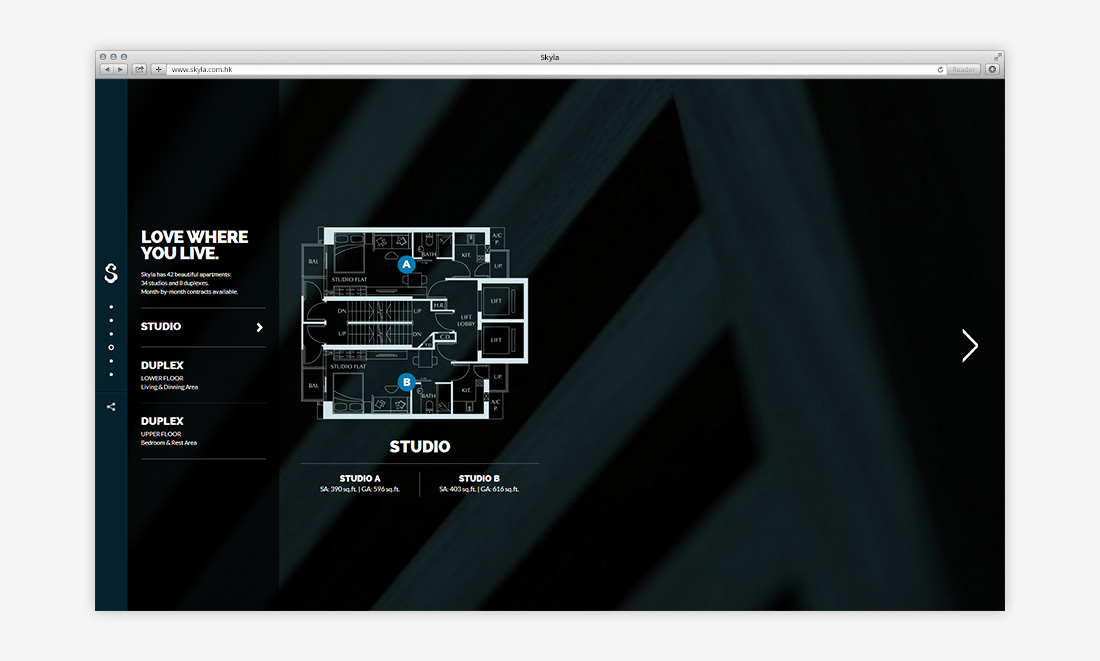The width and height of the screenshot is (1100, 661).
Task: Click the Reader button in the address bar
Action: click(x=962, y=69)
